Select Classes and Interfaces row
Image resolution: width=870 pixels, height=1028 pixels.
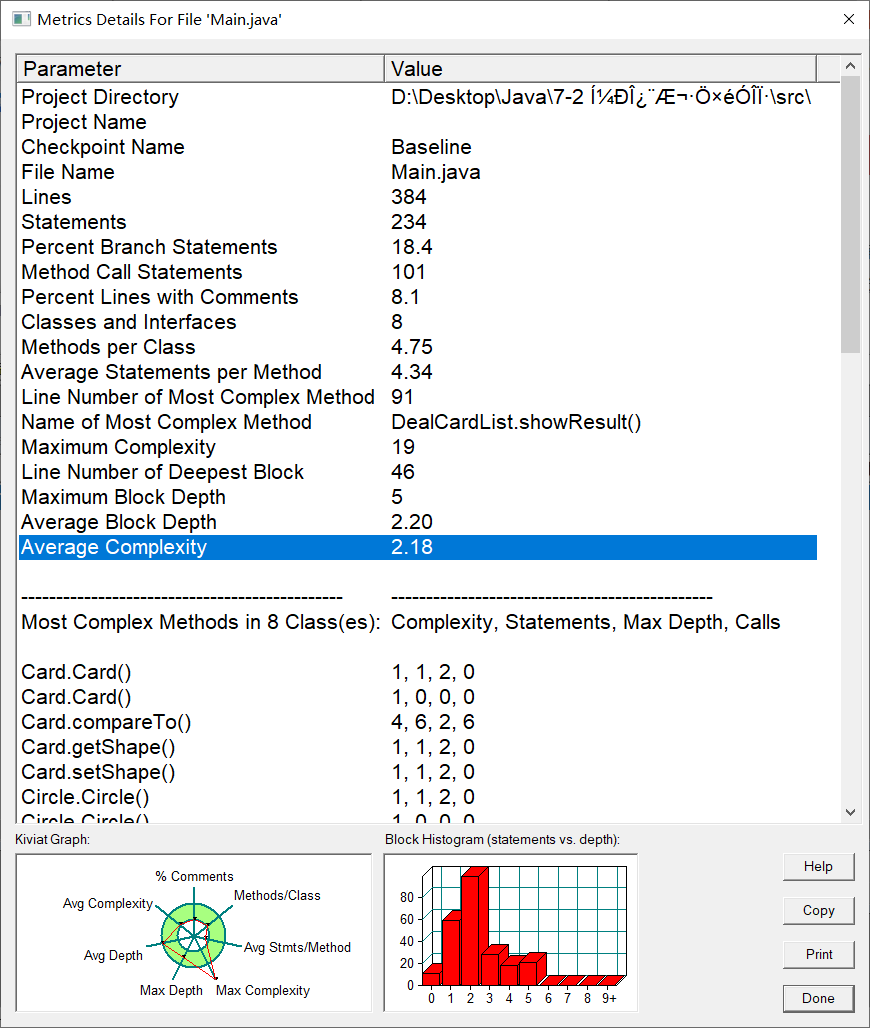[418, 322]
